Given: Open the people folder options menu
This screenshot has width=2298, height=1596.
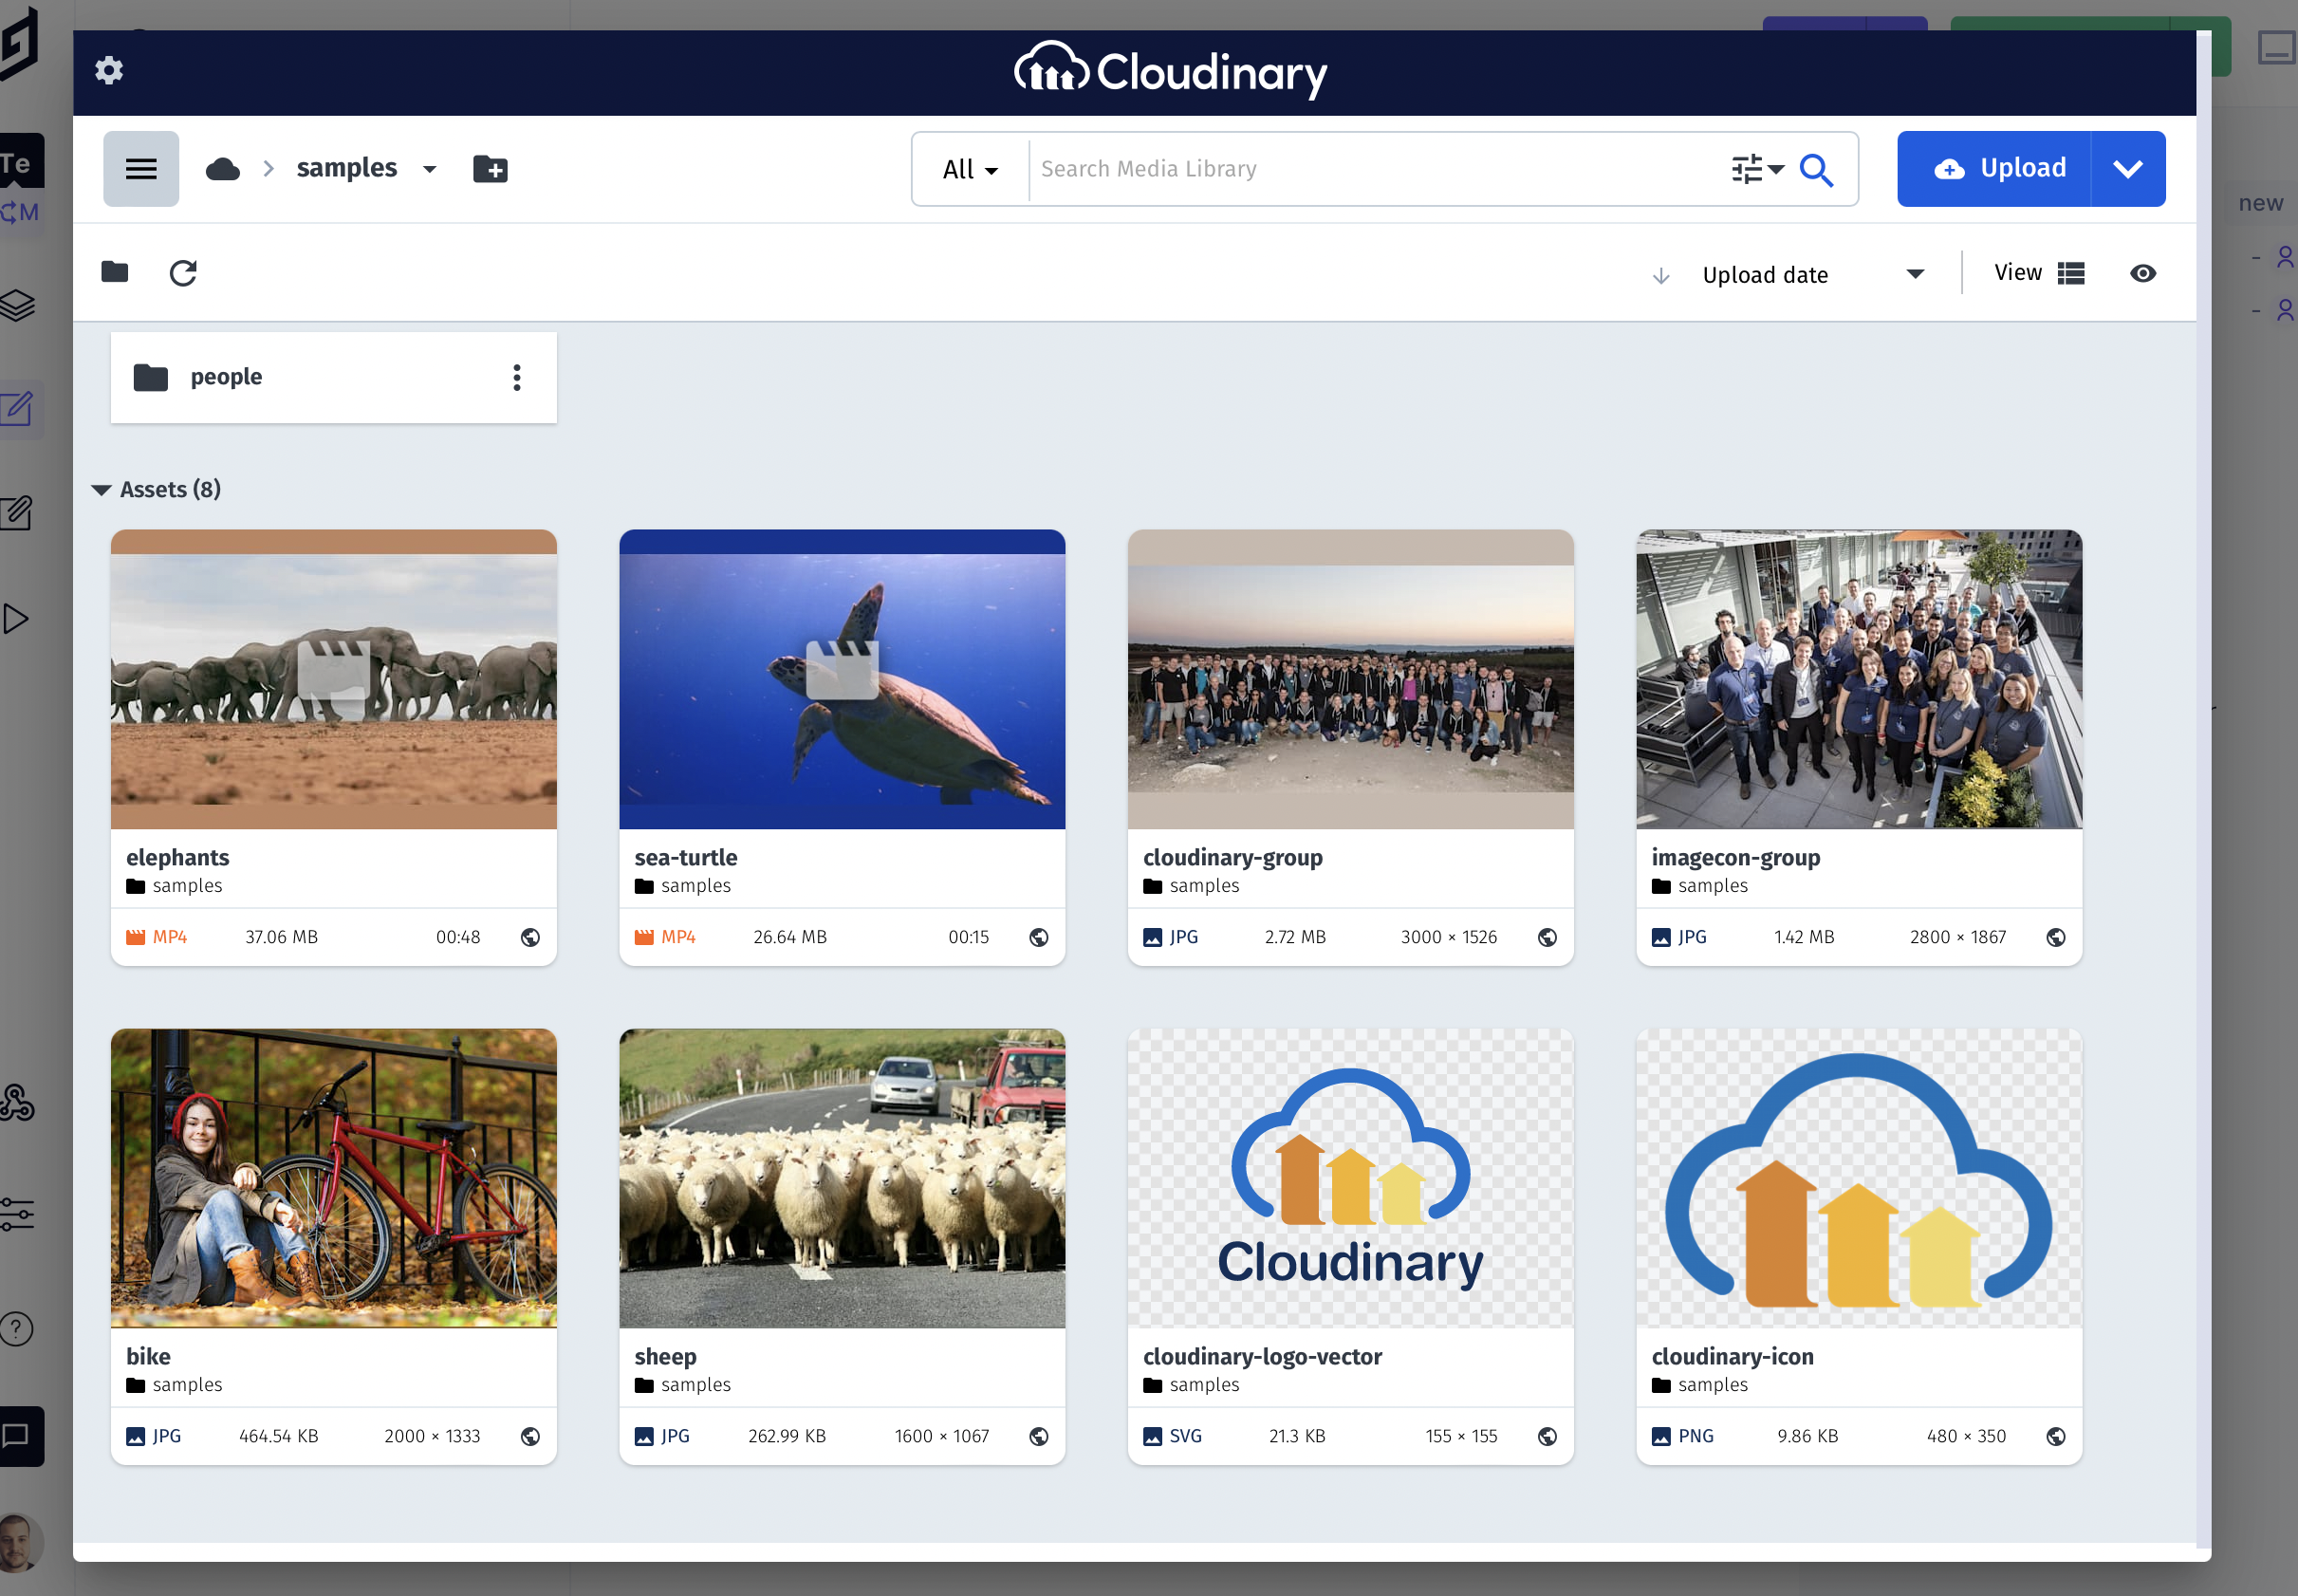Looking at the screenshot, I should [x=517, y=377].
